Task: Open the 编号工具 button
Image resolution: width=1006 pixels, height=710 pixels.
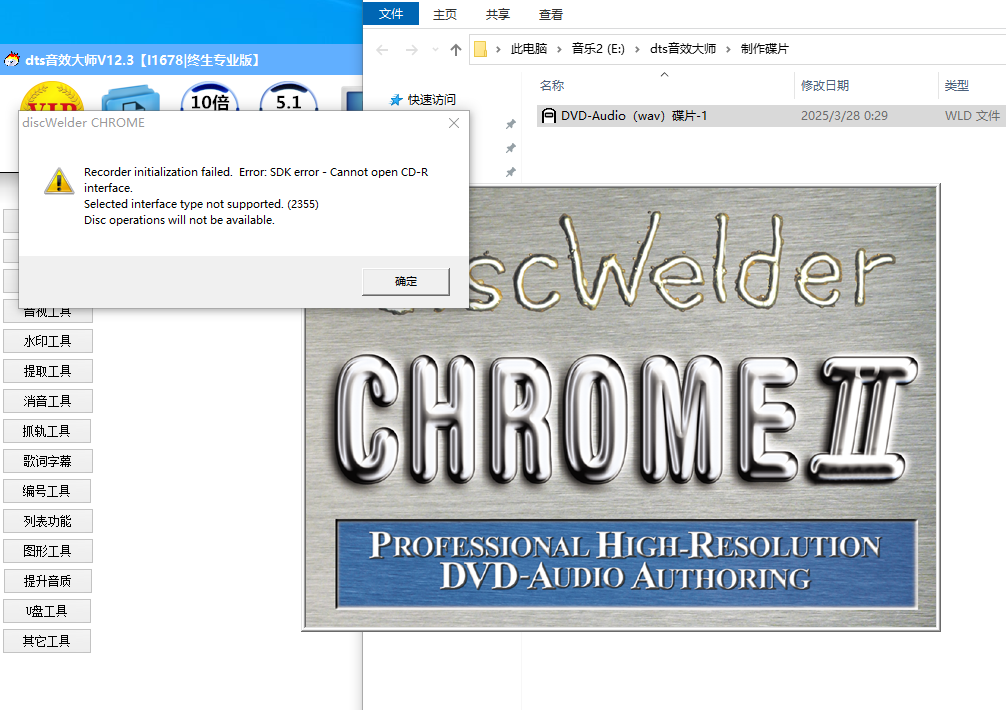Action: pos(47,491)
